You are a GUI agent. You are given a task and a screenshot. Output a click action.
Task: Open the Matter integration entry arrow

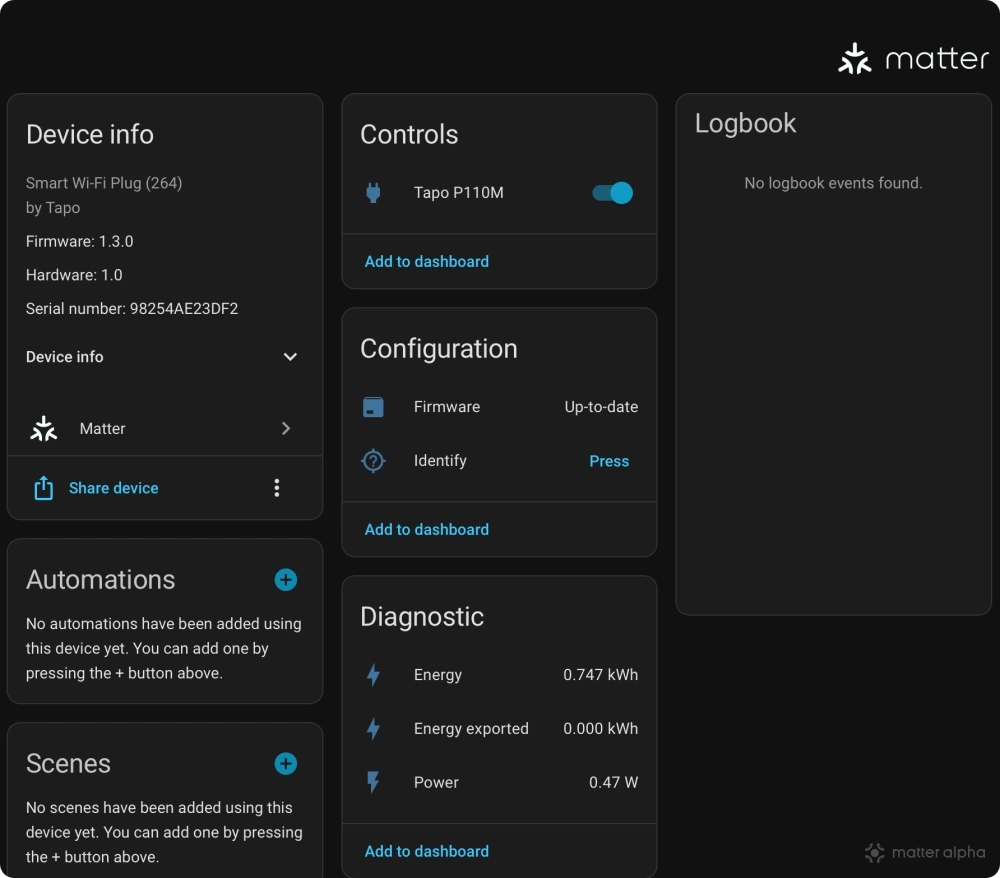[286, 429]
